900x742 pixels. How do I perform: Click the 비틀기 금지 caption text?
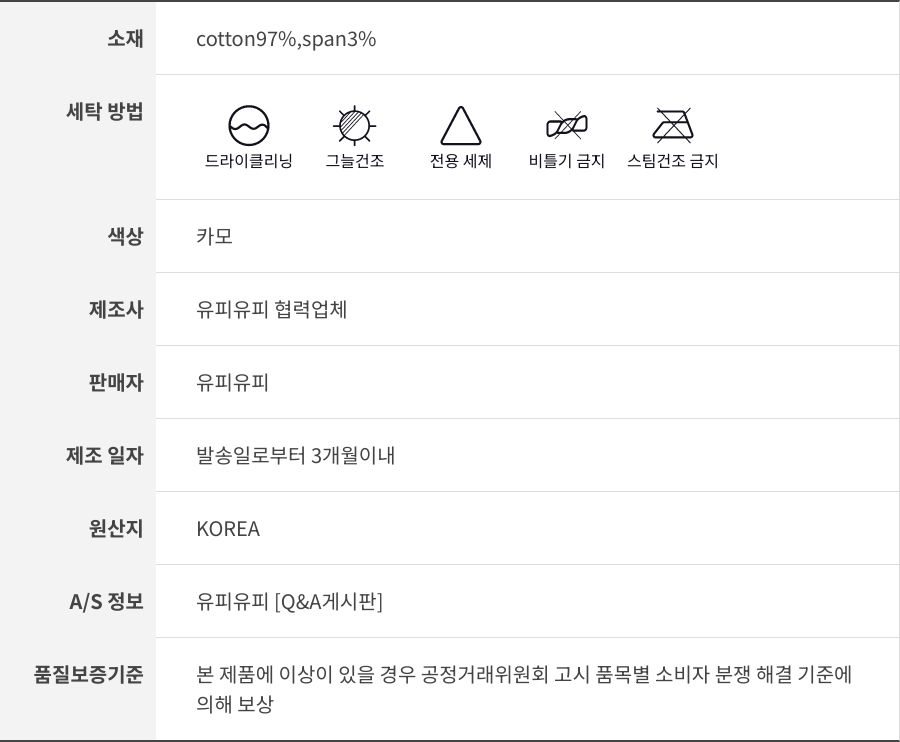pyautogui.click(x=566, y=161)
